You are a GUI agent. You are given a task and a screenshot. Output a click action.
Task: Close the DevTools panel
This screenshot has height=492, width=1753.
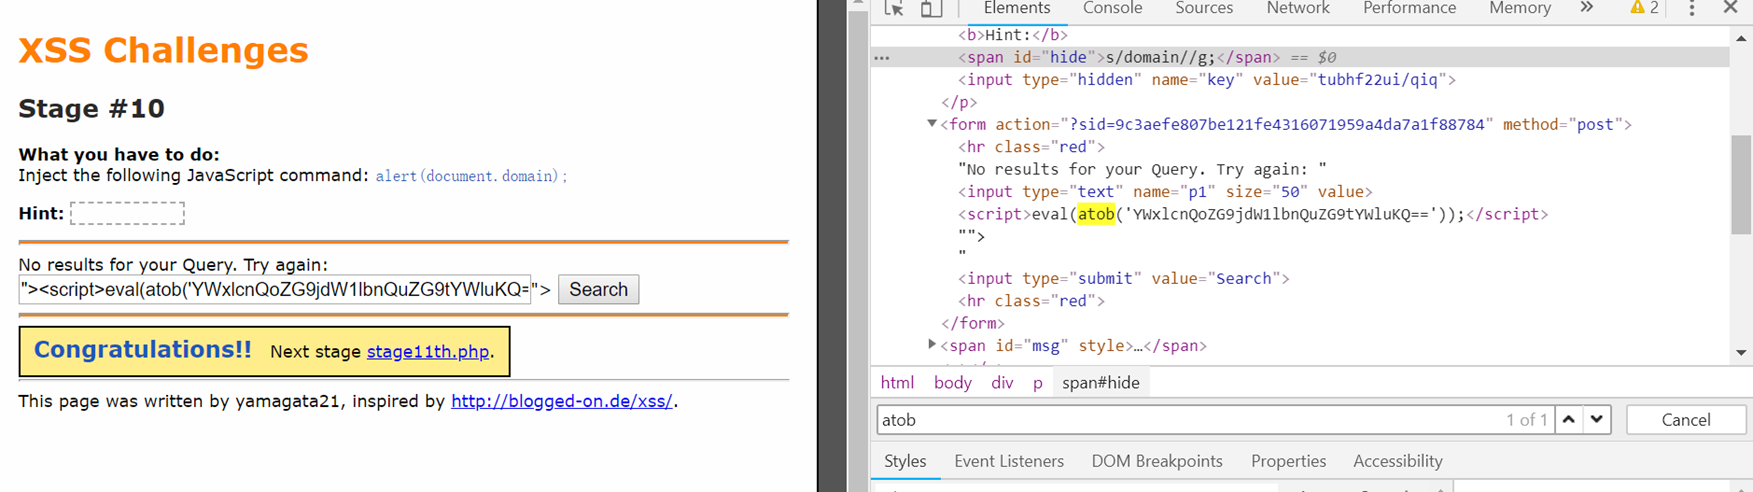(1731, 8)
